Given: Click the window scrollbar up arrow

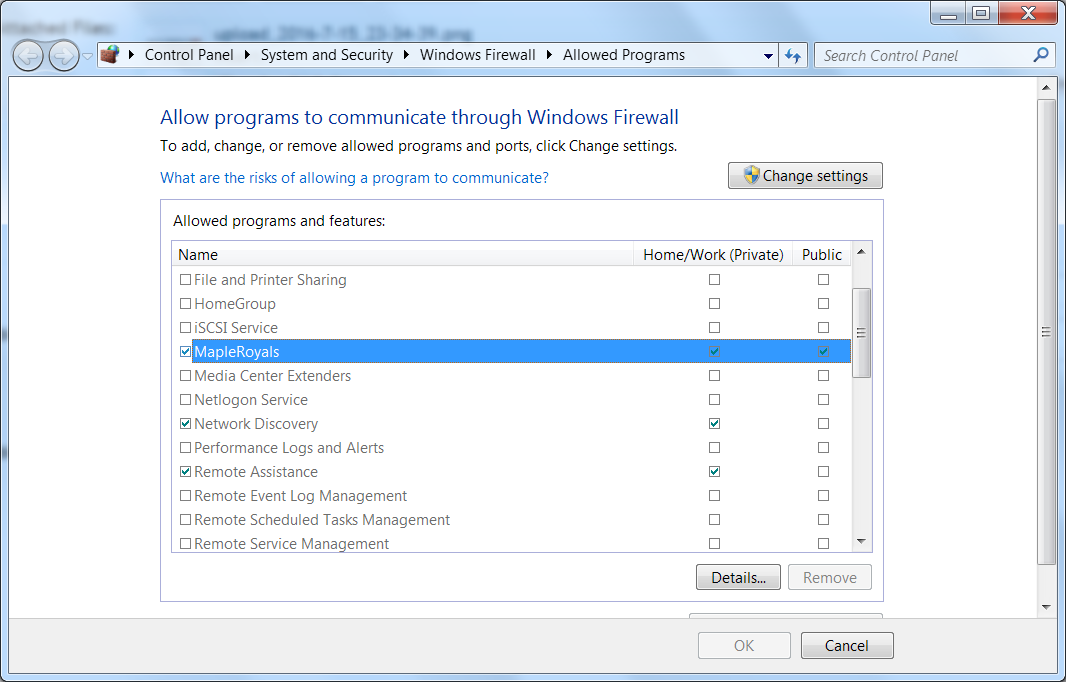Looking at the screenshot, I should (1046, 88).
